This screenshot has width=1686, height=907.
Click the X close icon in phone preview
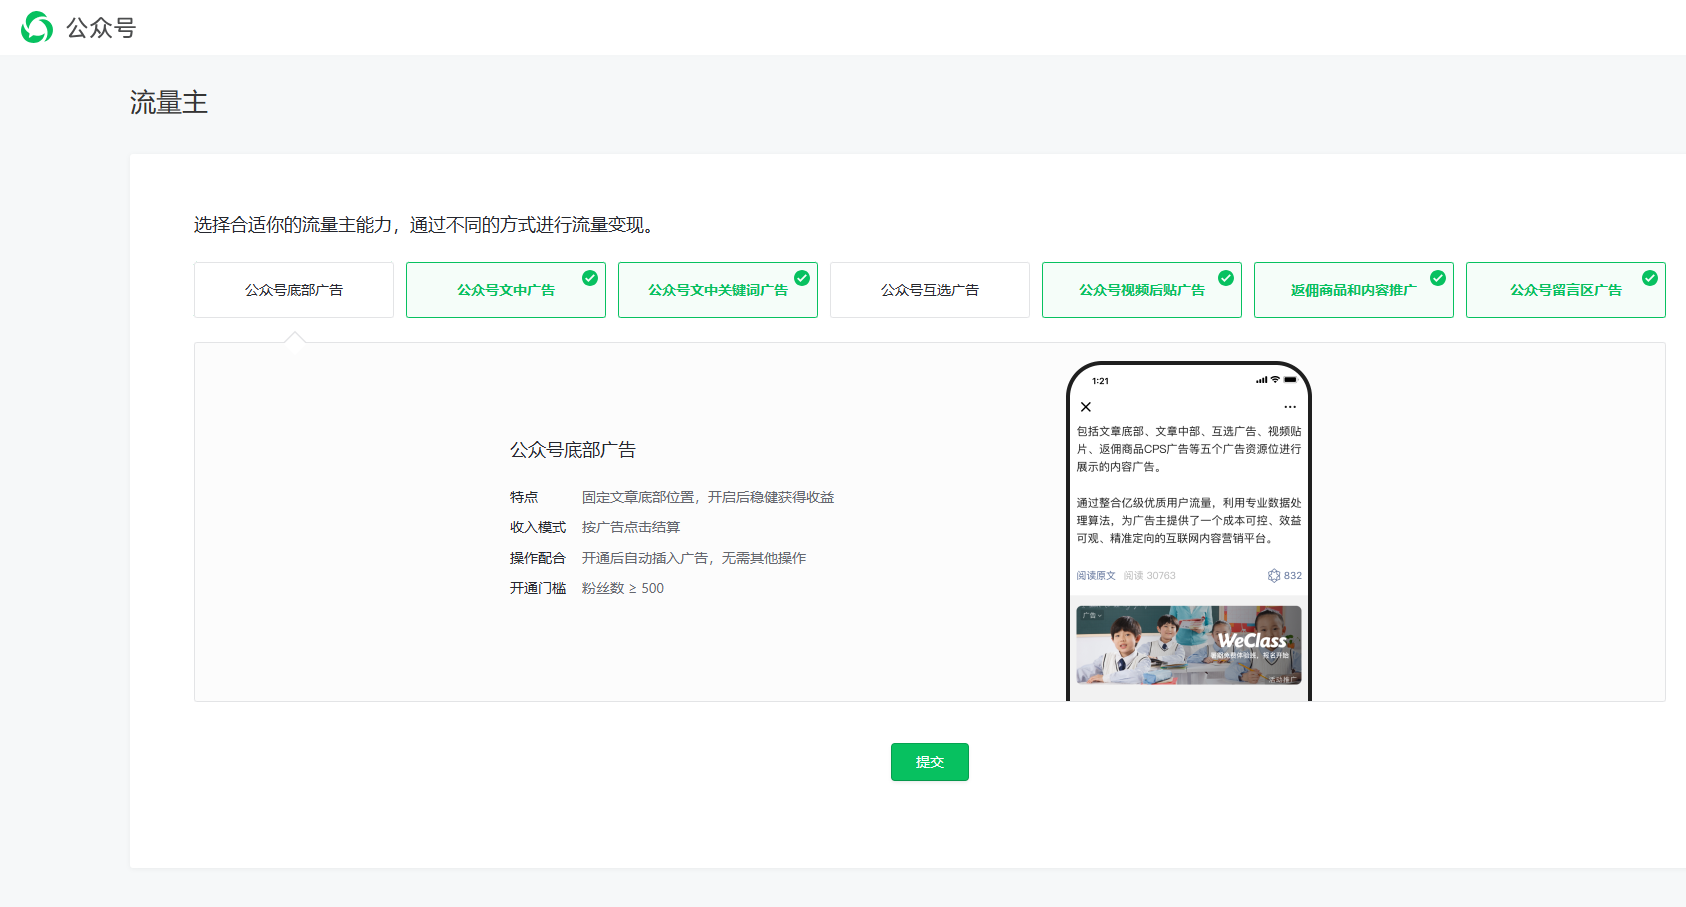[x=1086, y=407]
